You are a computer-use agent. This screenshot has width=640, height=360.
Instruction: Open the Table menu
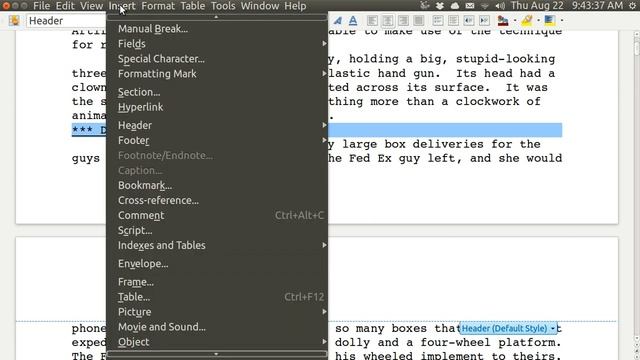[193, 6]
